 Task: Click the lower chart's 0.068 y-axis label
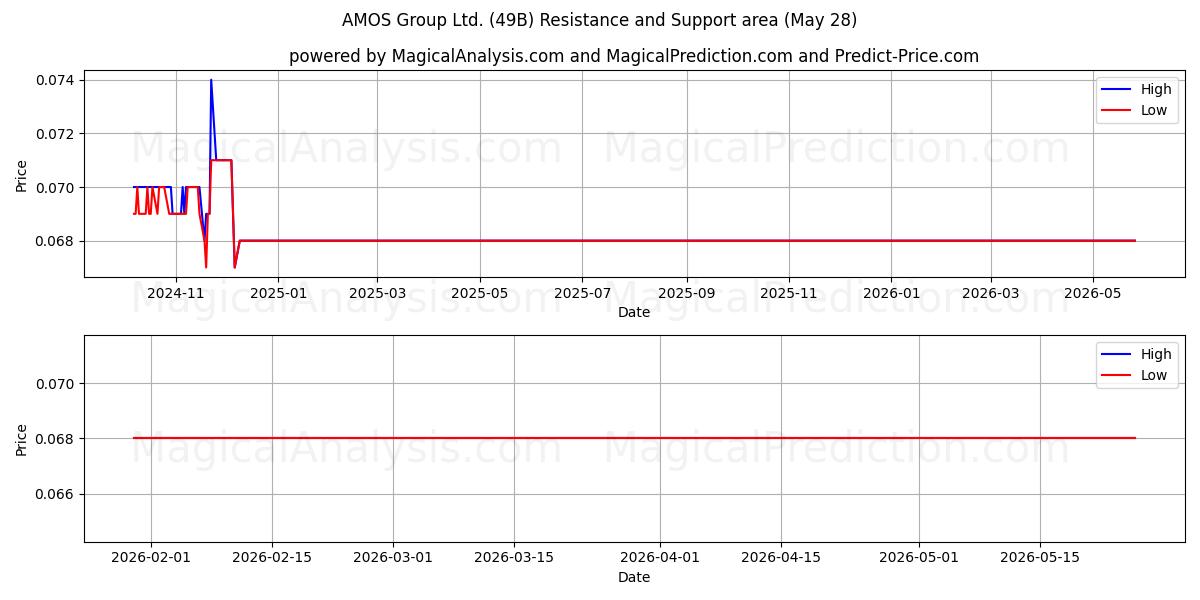click(x=56, y=439)
